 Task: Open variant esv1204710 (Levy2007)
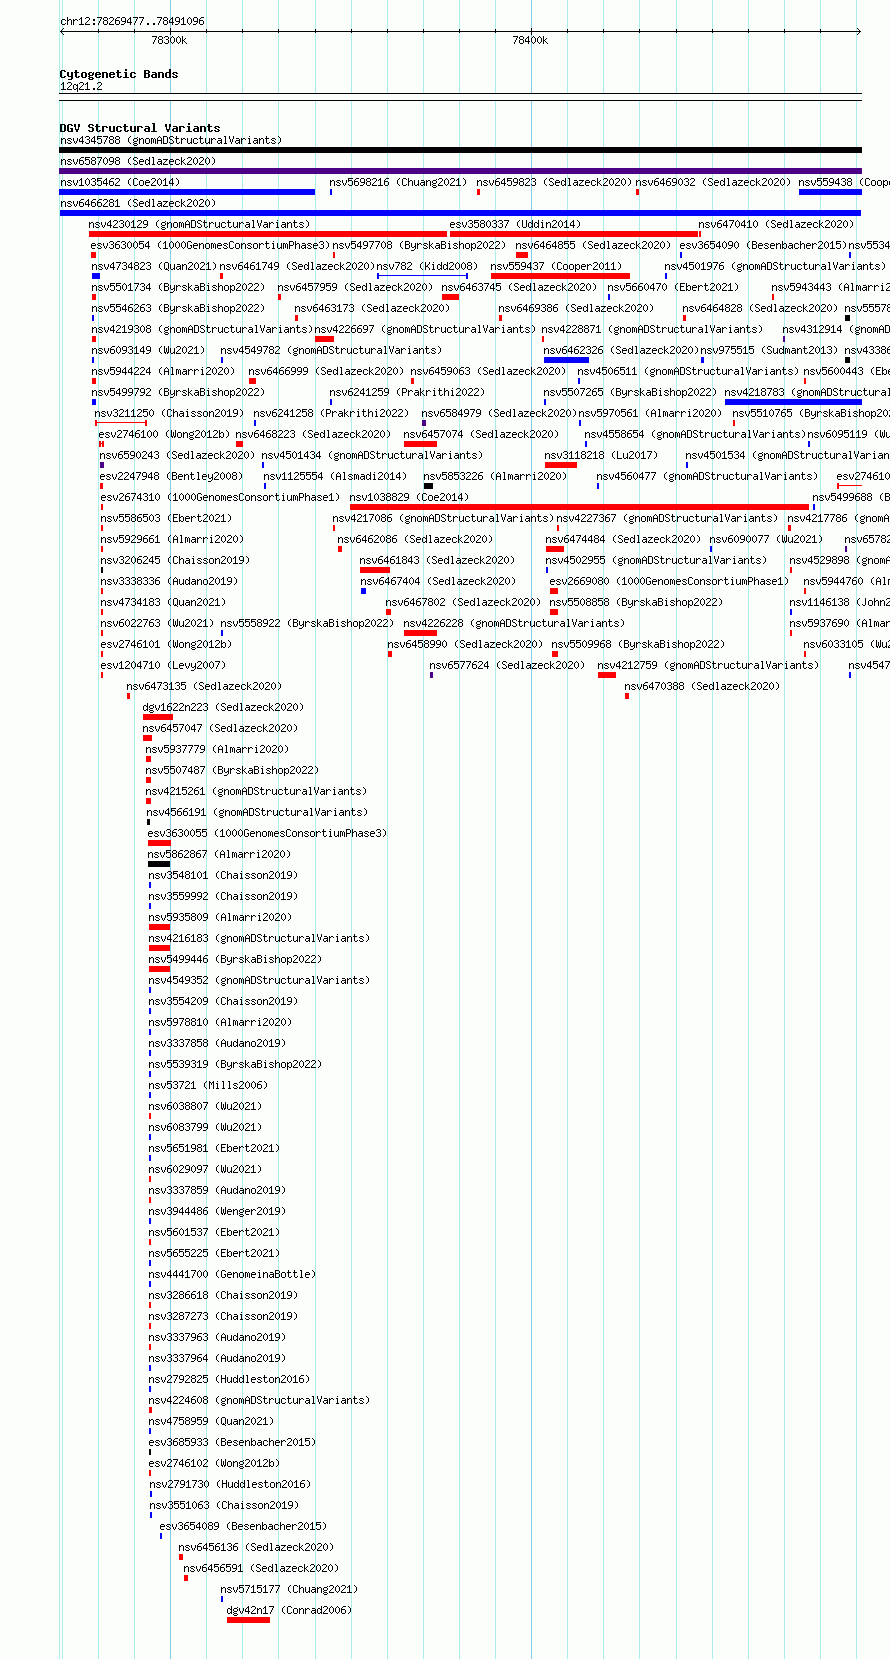coord(163,665)
